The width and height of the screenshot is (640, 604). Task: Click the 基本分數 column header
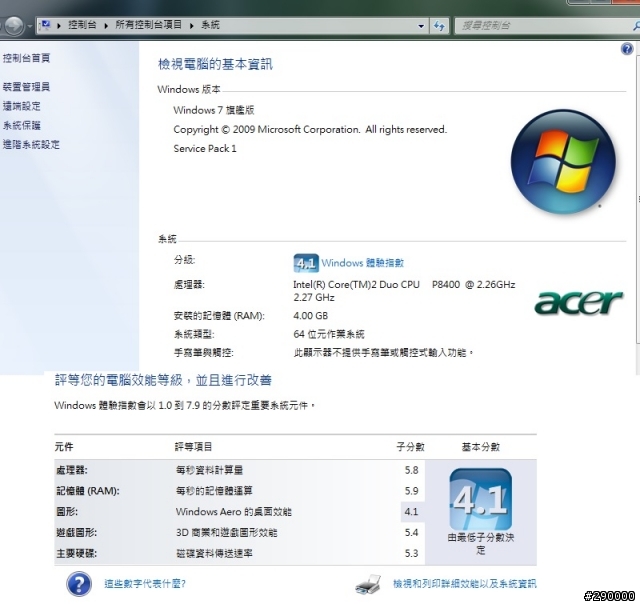tap(481, 447)
